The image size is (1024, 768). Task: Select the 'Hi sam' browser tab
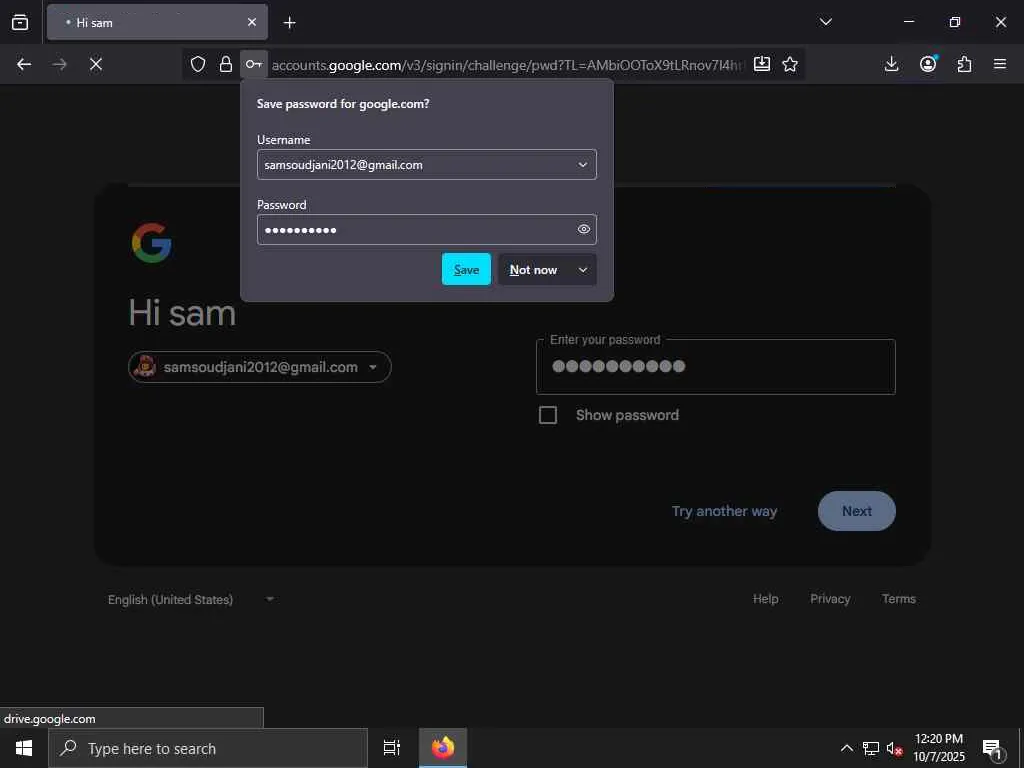pyautogui.click(x=157, y=22)
